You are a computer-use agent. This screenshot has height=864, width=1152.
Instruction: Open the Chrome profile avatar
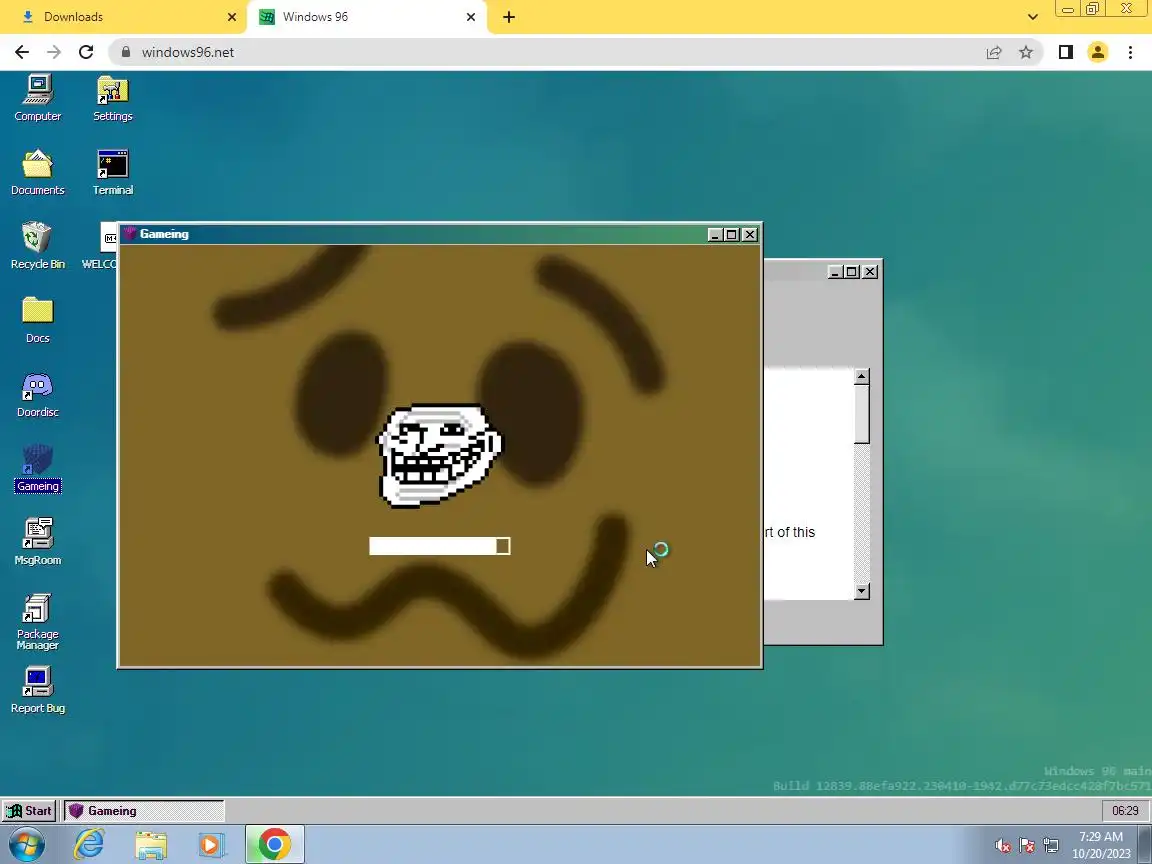pos(1098,52)
